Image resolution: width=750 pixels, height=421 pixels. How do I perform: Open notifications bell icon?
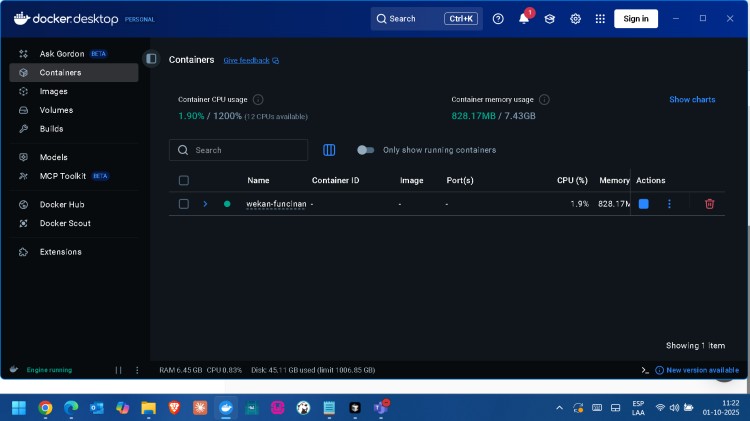click(524, 19)
